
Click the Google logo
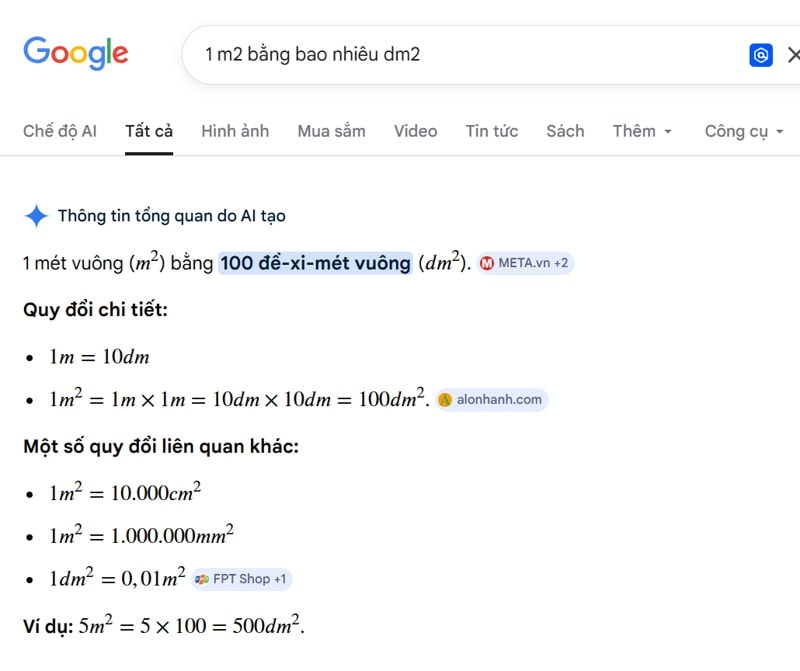[76, 53]
